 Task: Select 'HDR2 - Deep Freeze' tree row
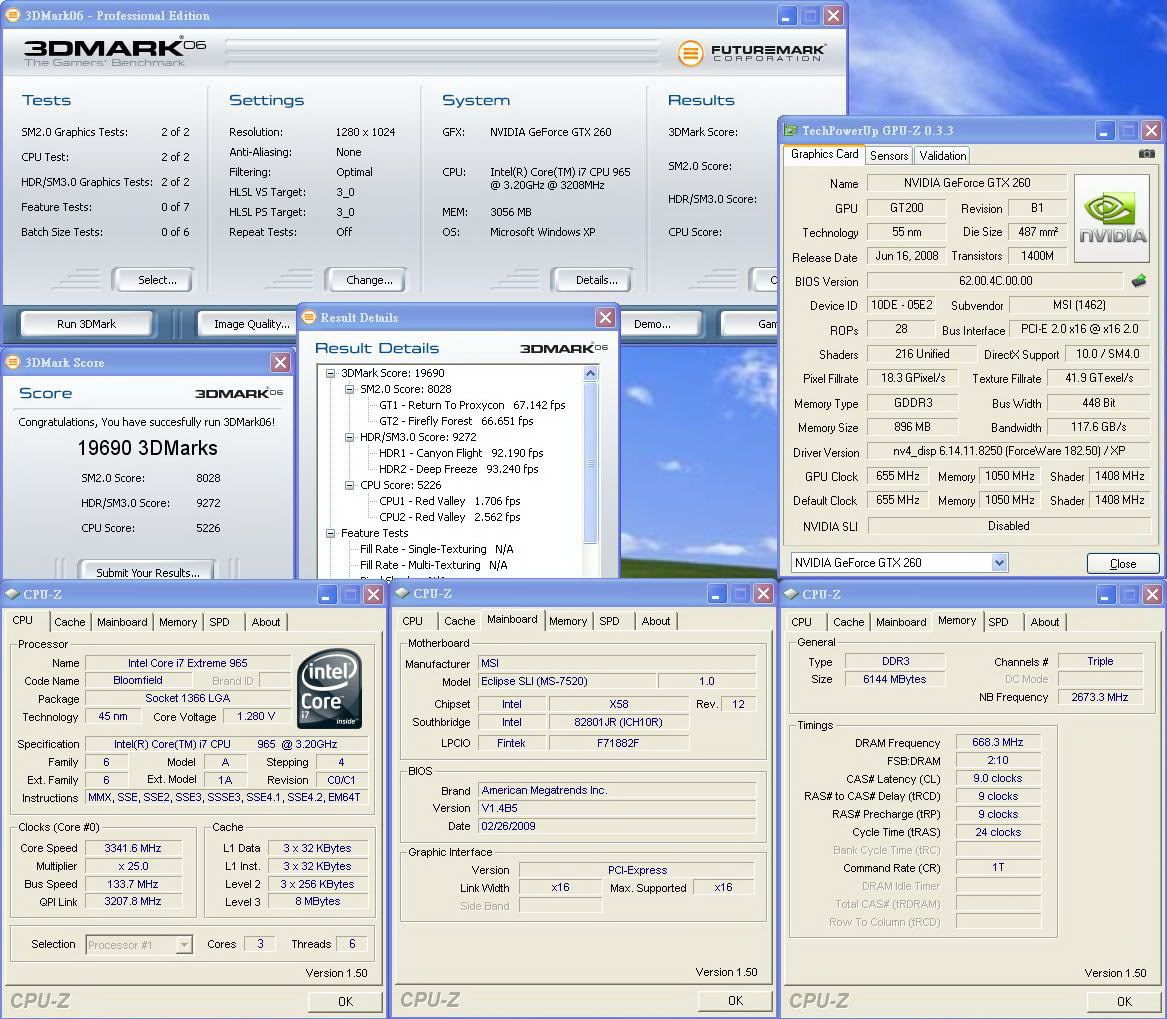tap(458, 470)
